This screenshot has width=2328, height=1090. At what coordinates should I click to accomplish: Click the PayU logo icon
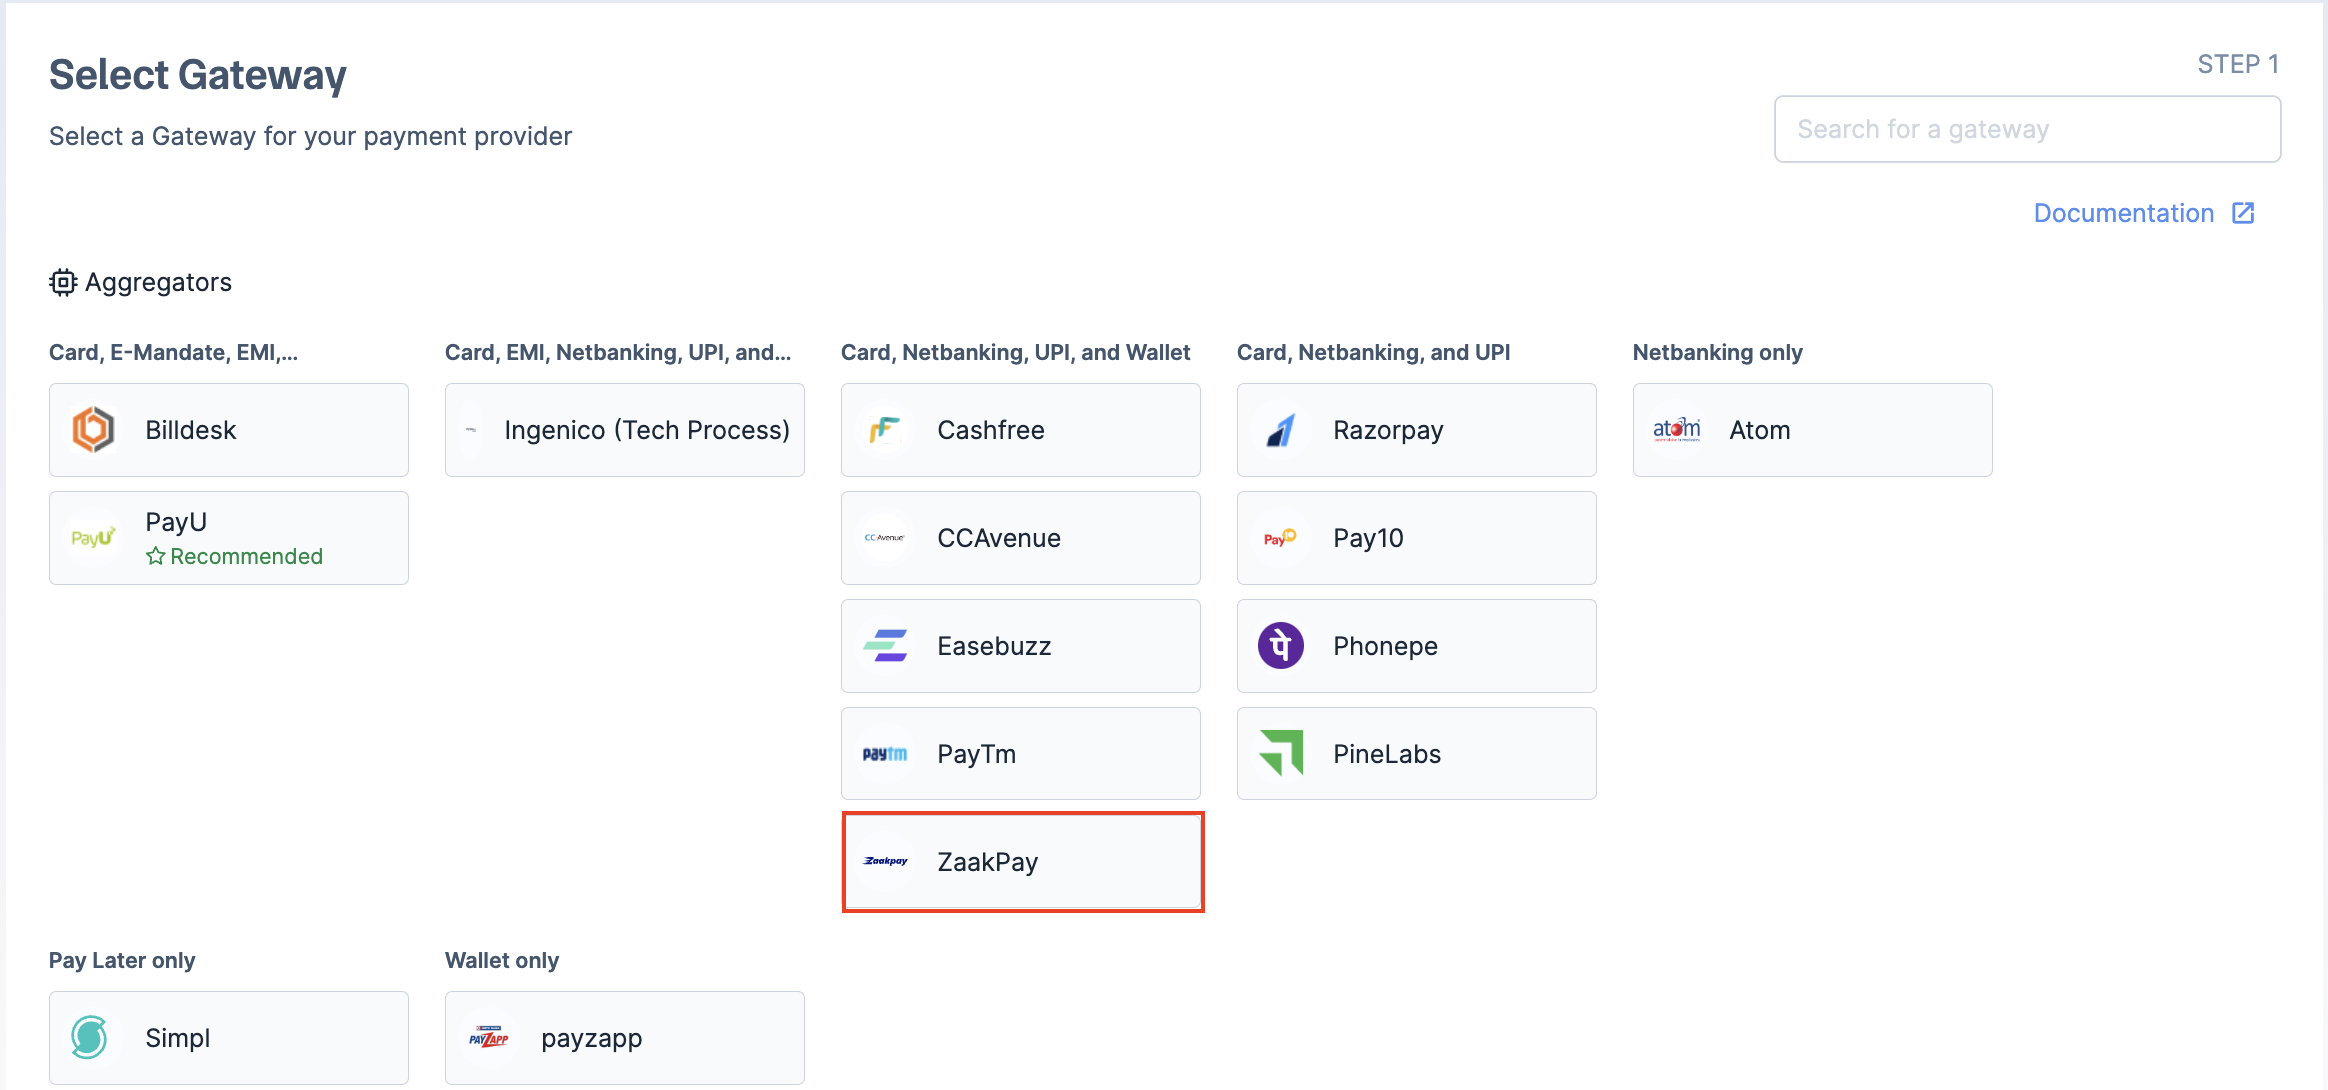pos(93,538)
